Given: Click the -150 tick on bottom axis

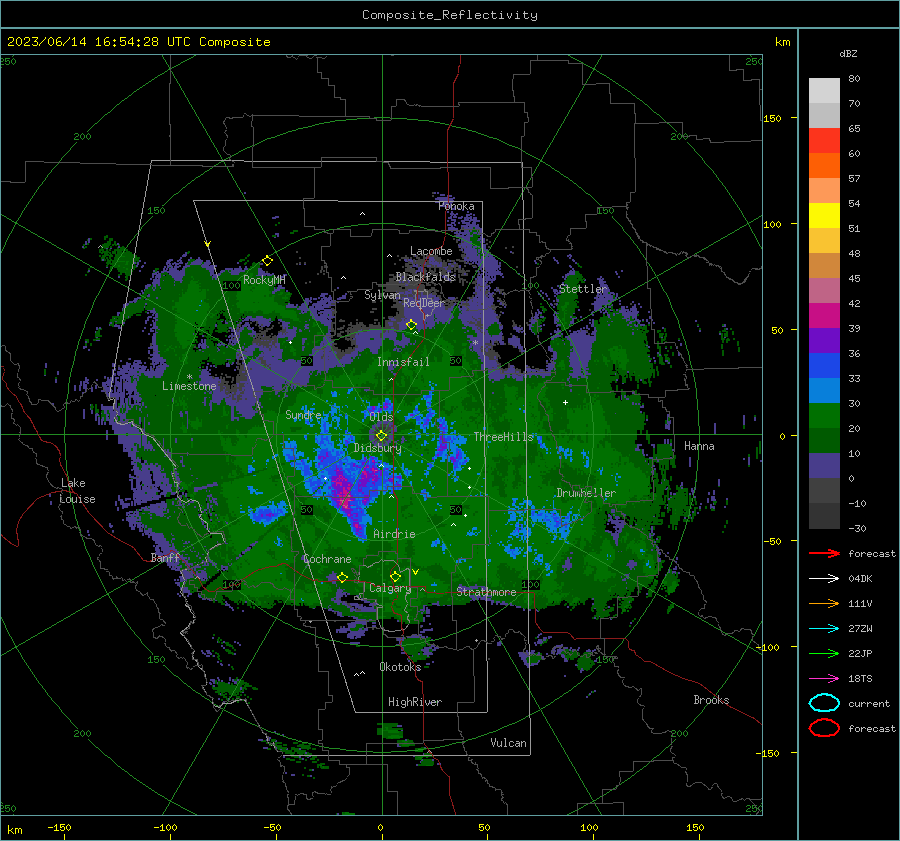Looking at the screenshot, I should coord(59,827).
